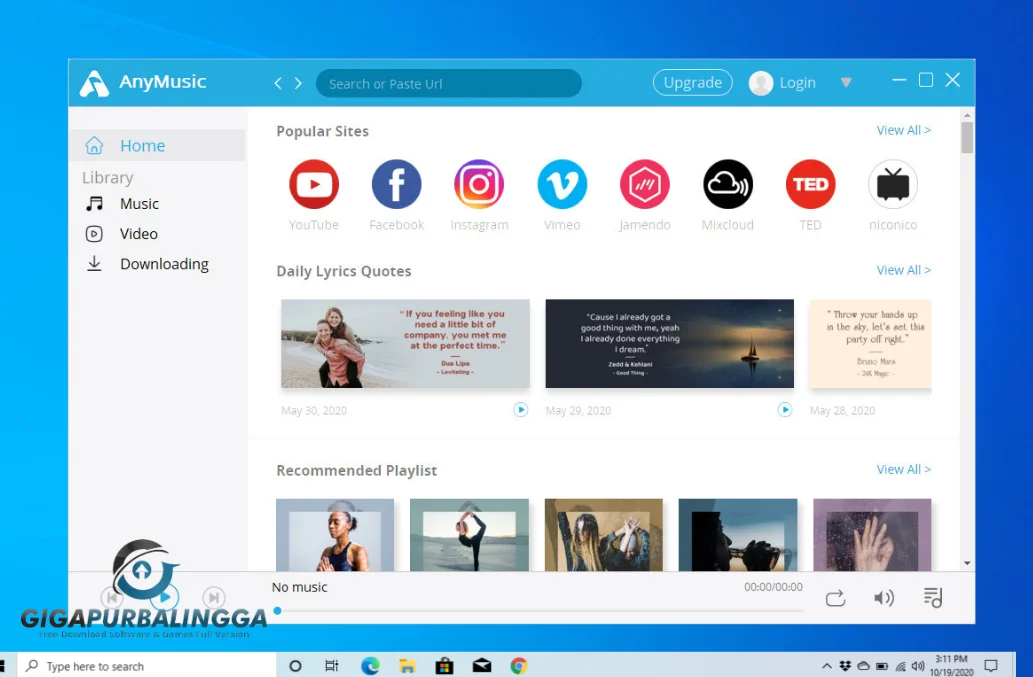The width and height of the screenshot is (1033, 677).
Task: Click the Search or Paste Url field
Action: point(449,84)
